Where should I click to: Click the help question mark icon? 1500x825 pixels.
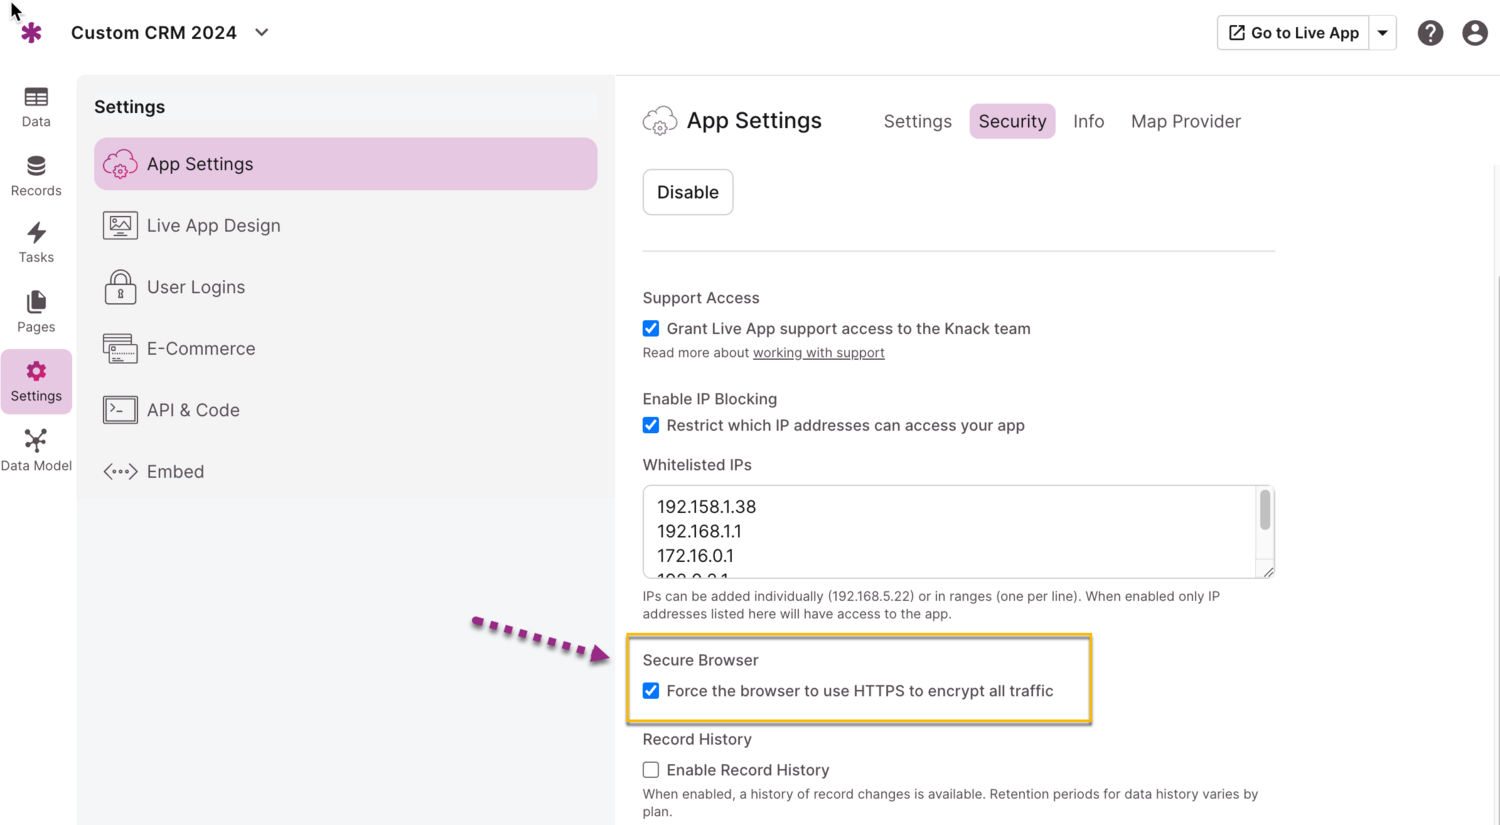click(x=1430, y=33)
